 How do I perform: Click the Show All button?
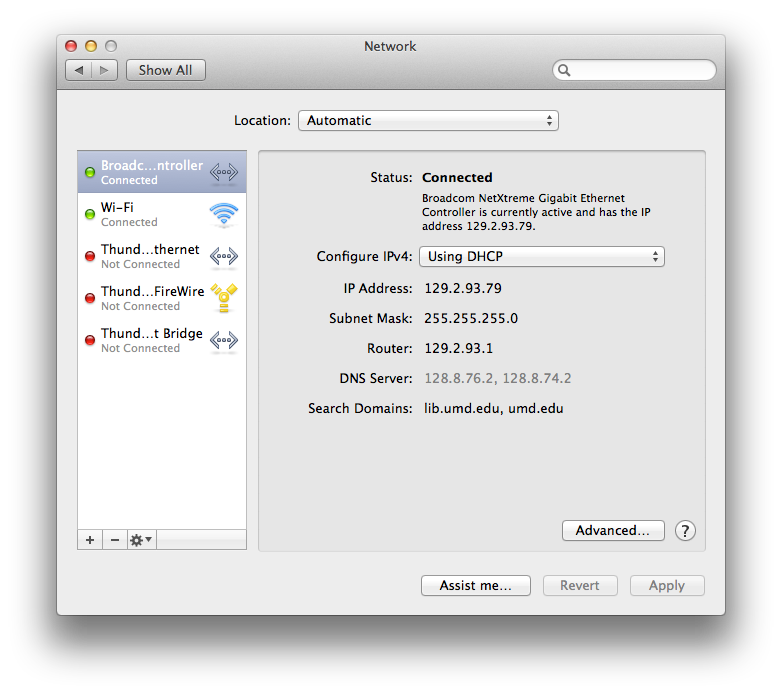pyautogui.click(x=166, y=70)
